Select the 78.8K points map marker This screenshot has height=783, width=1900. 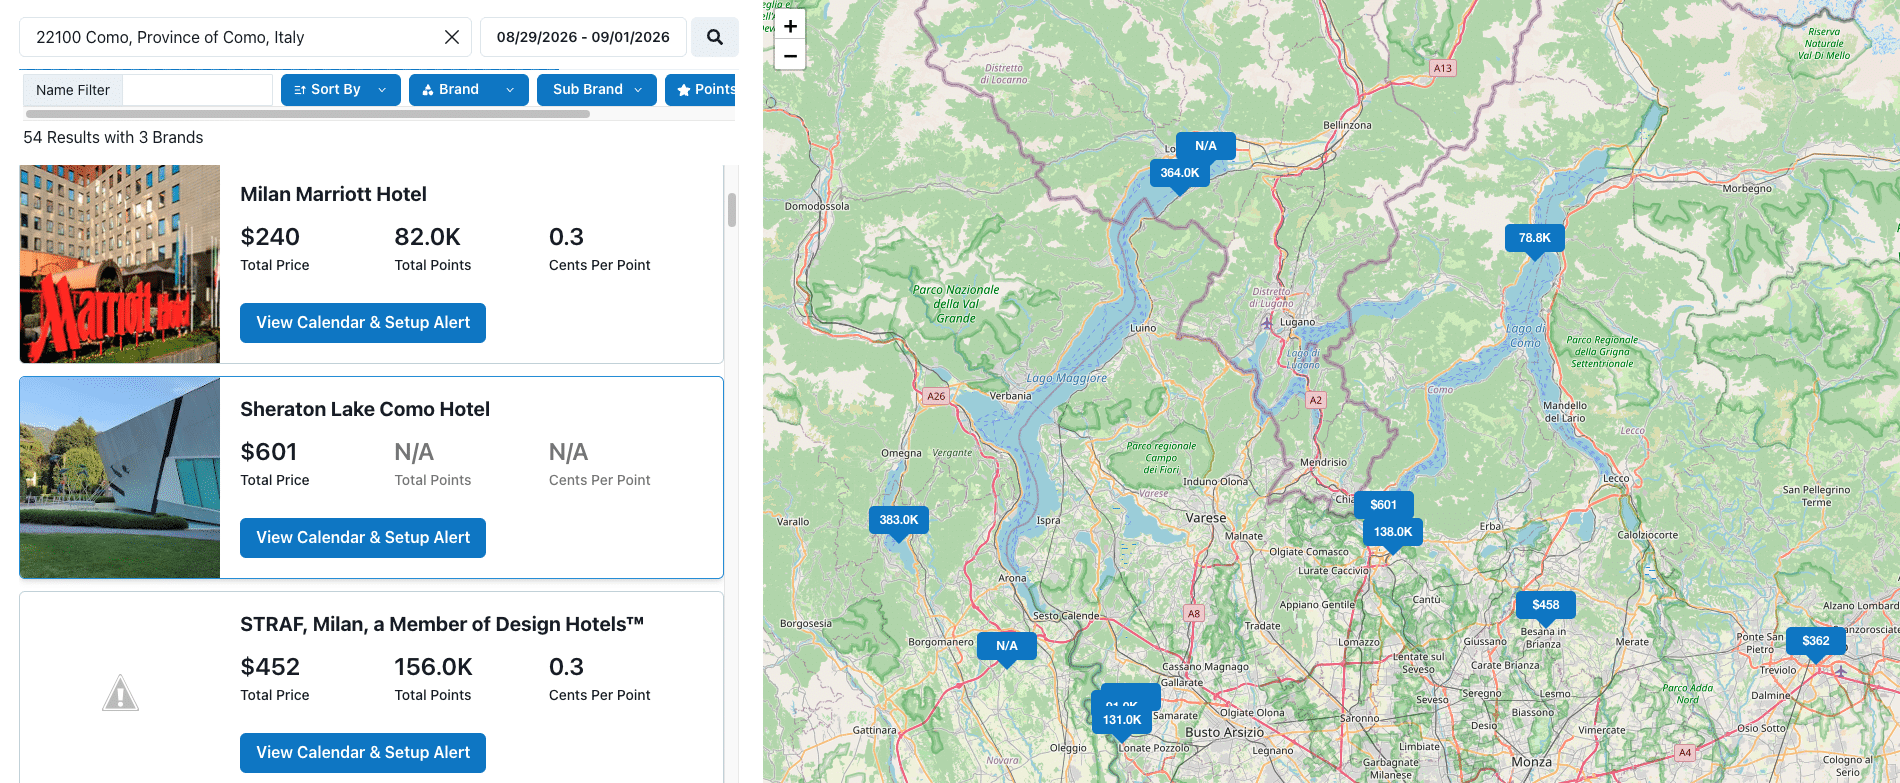pos(1534,238)
